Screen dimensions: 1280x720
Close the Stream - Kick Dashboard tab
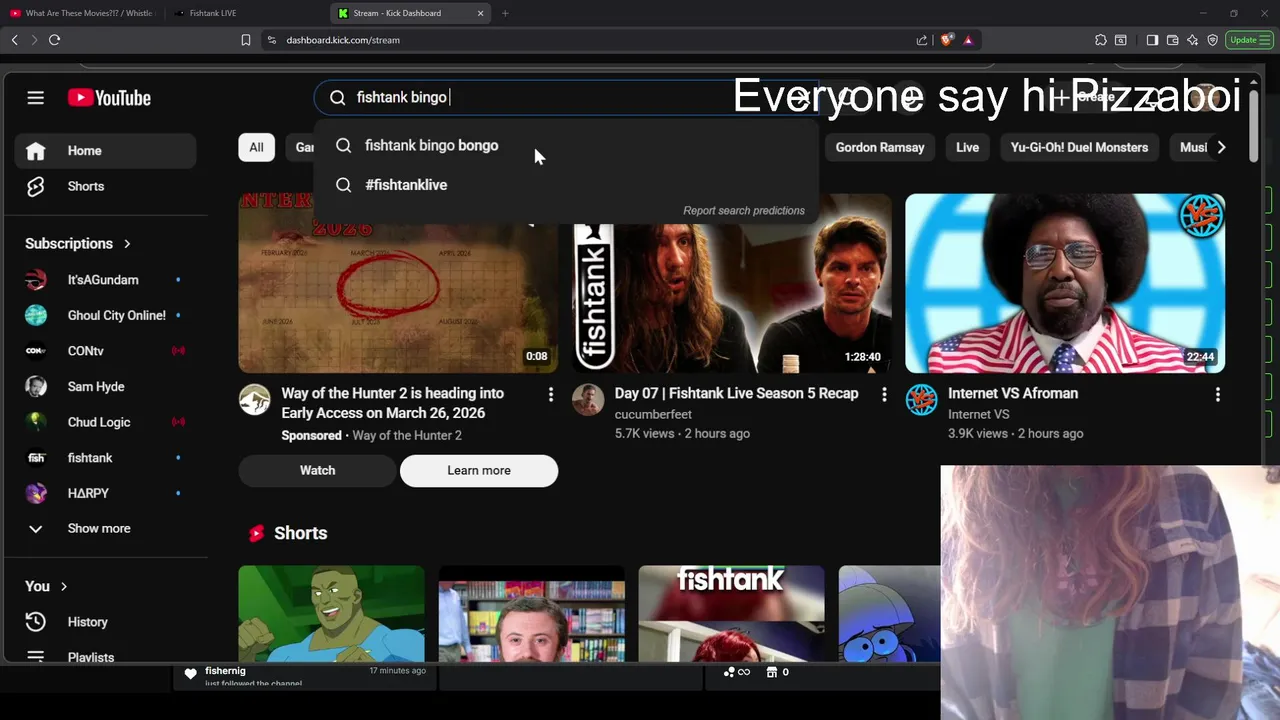[480, 13]
